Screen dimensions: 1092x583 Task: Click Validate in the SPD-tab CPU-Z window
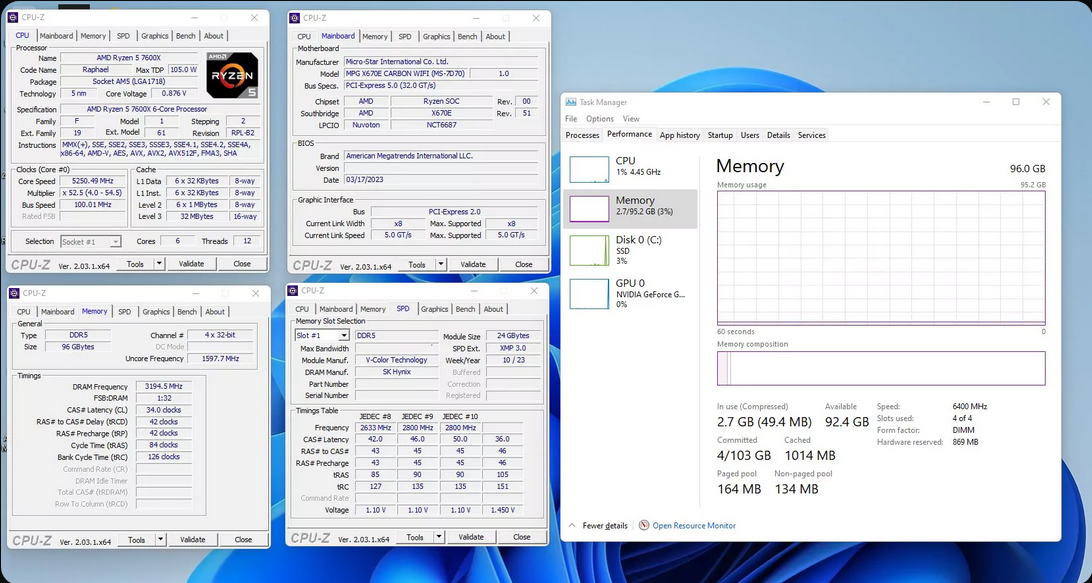471,537
